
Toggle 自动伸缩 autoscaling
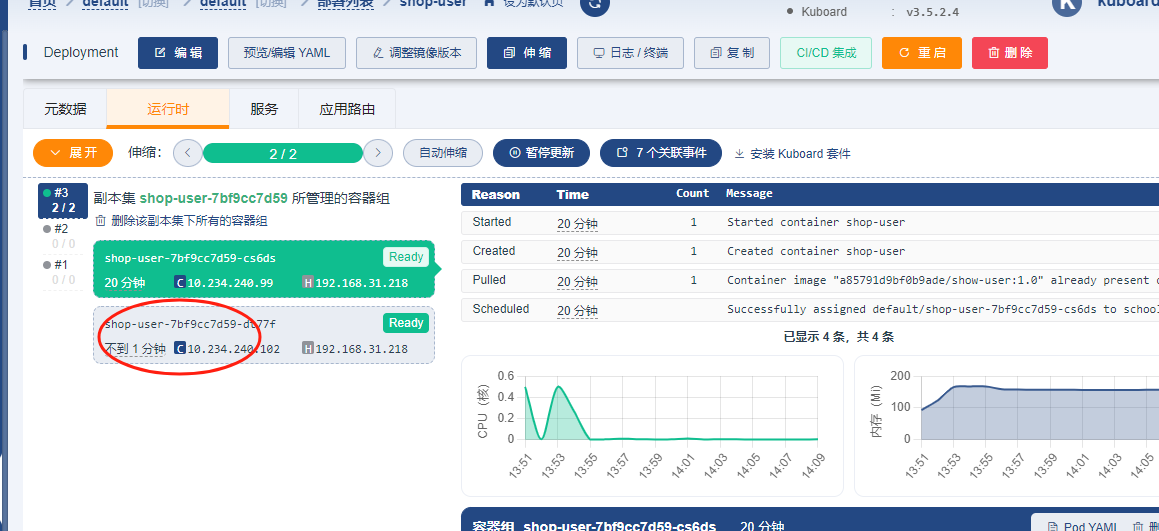click(443, 153)
